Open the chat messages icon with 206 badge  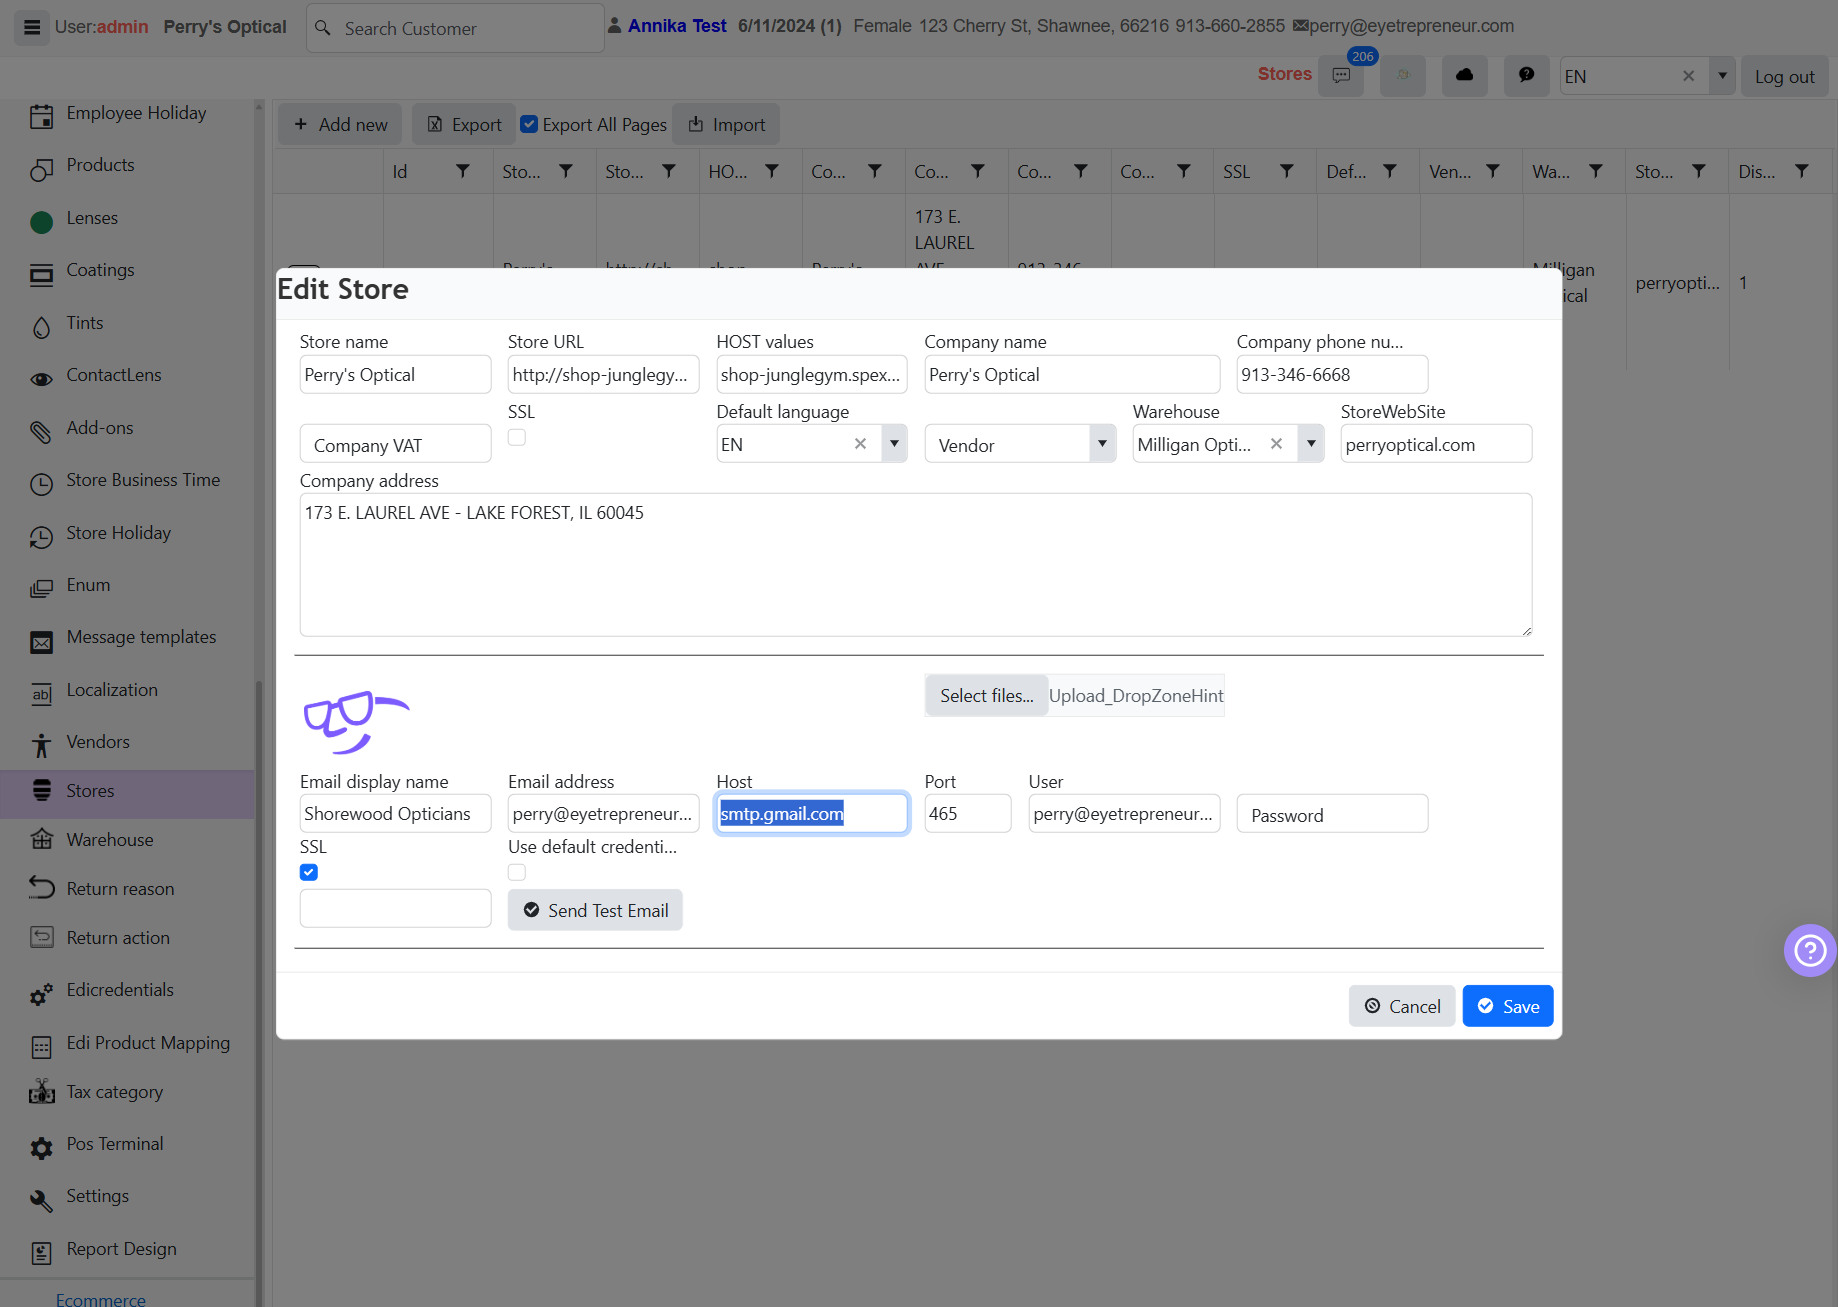pyautogui.click(x=1341, y=76)
